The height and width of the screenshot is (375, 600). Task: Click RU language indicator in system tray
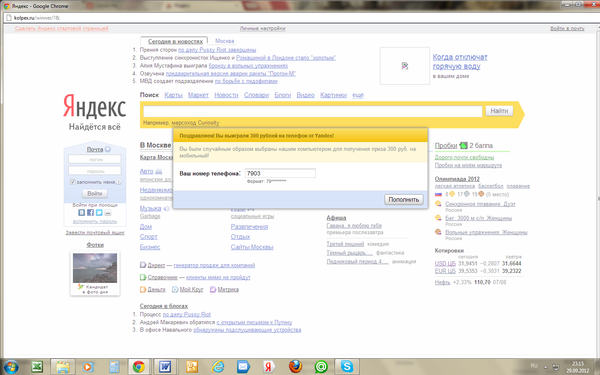534,366
